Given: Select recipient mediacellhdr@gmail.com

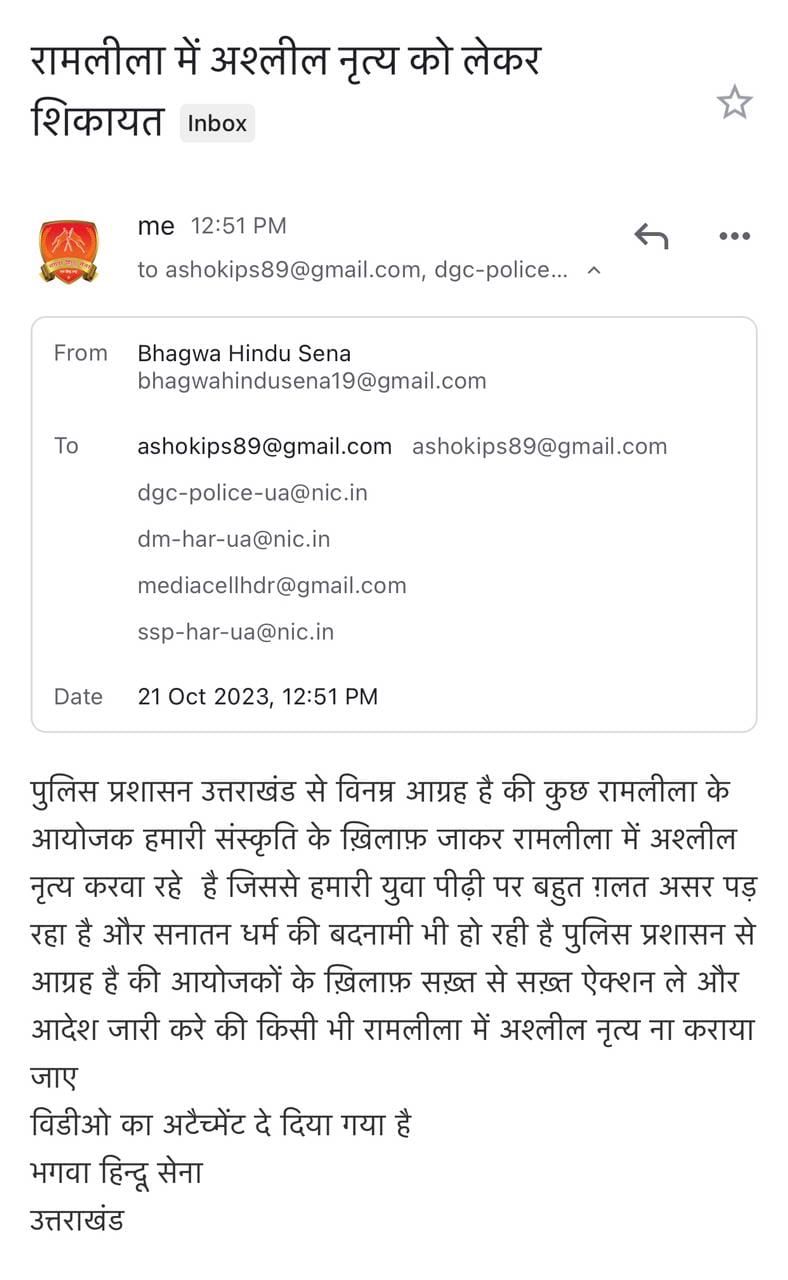Looking at the screenshot, I should pyautogui.click(x=272, y=585).
